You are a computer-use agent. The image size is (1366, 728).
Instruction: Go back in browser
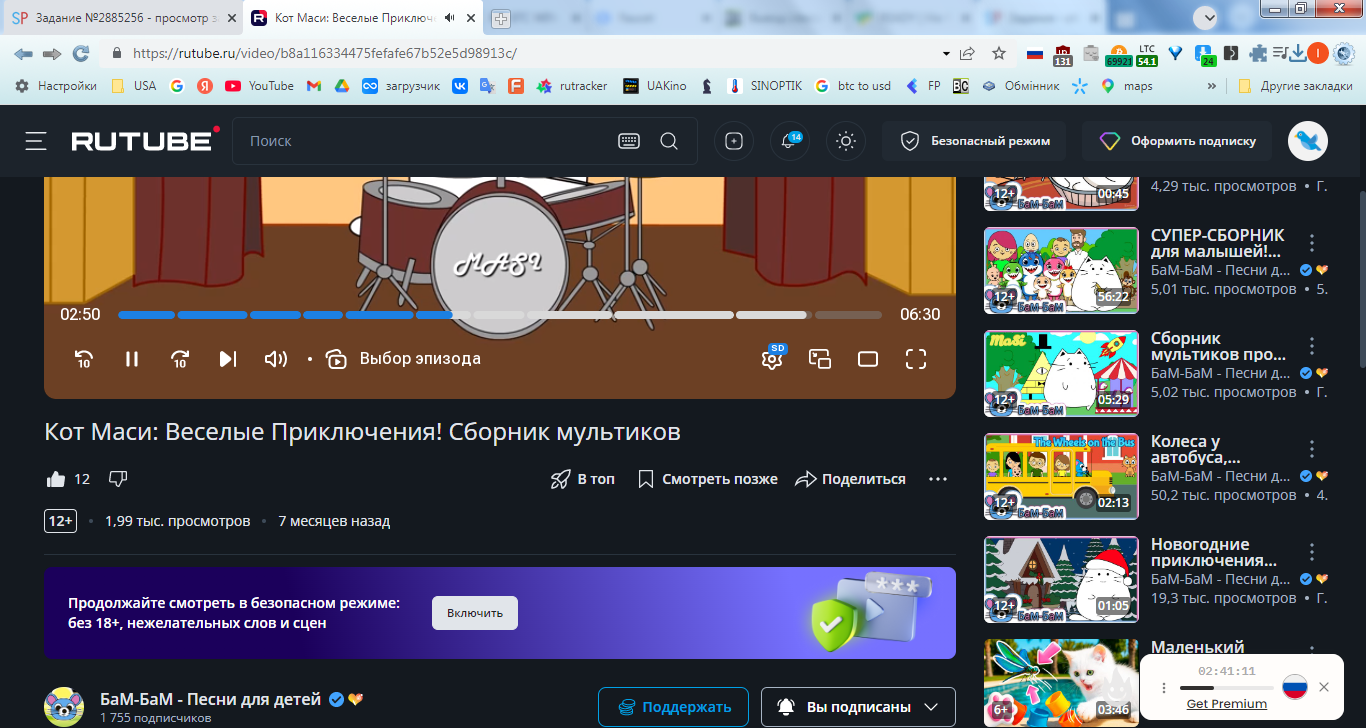click(23, 53)
